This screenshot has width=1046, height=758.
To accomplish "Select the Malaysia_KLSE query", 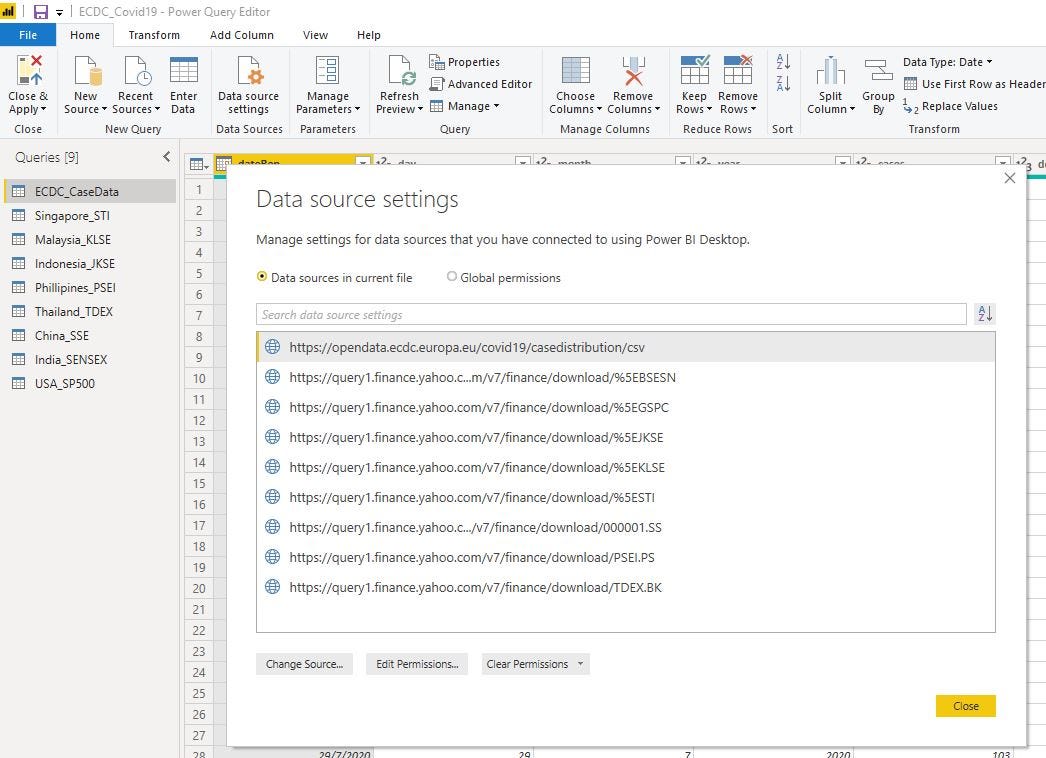I will pos(90,240).
